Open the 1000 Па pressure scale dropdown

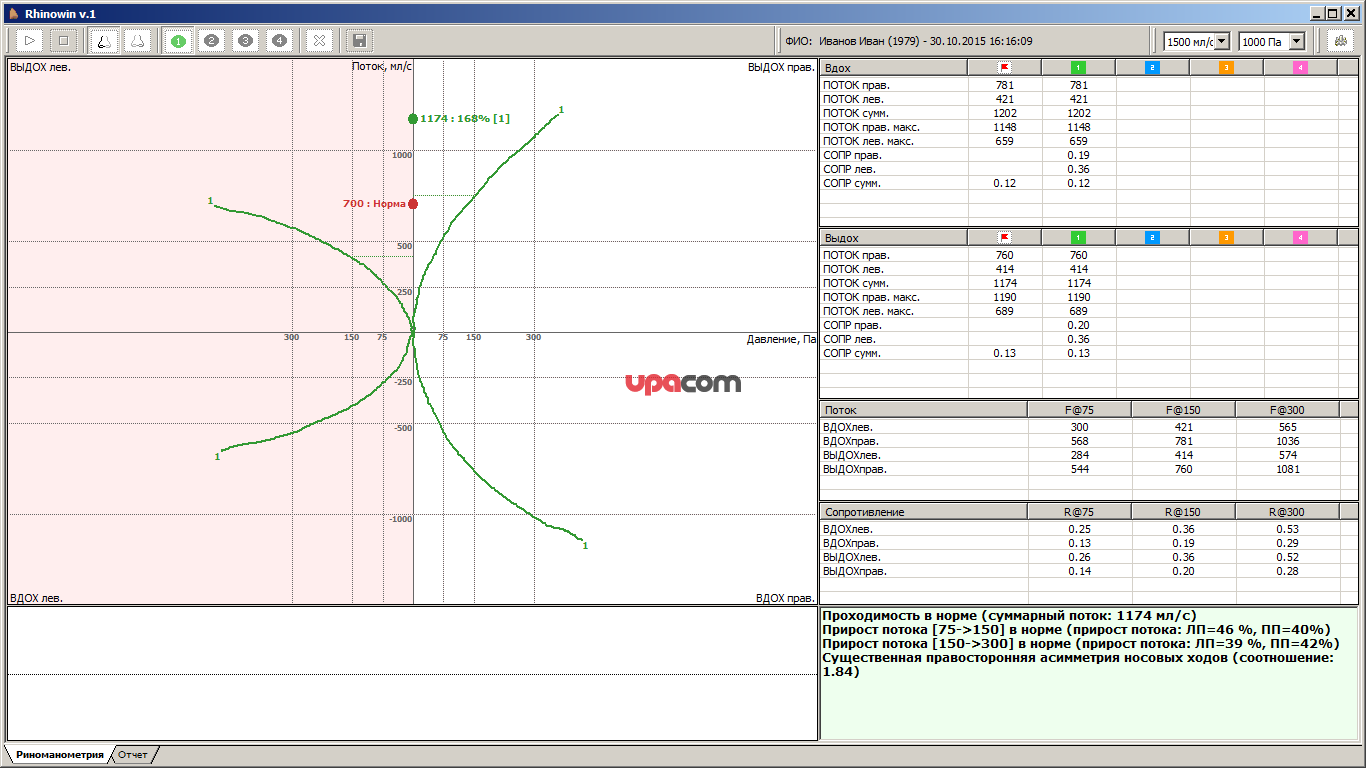point(1296,41)
